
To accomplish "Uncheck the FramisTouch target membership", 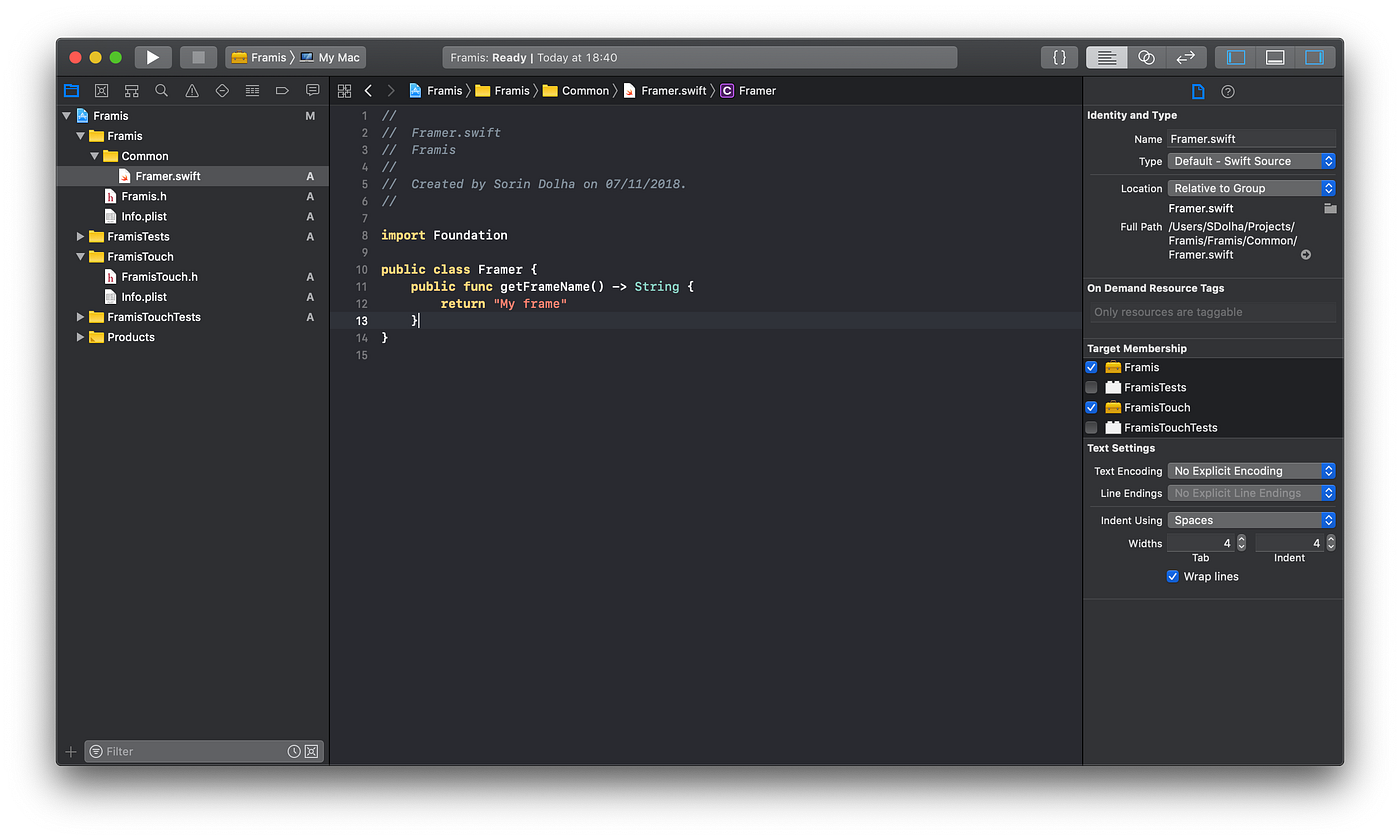I will pos(1091,407).
